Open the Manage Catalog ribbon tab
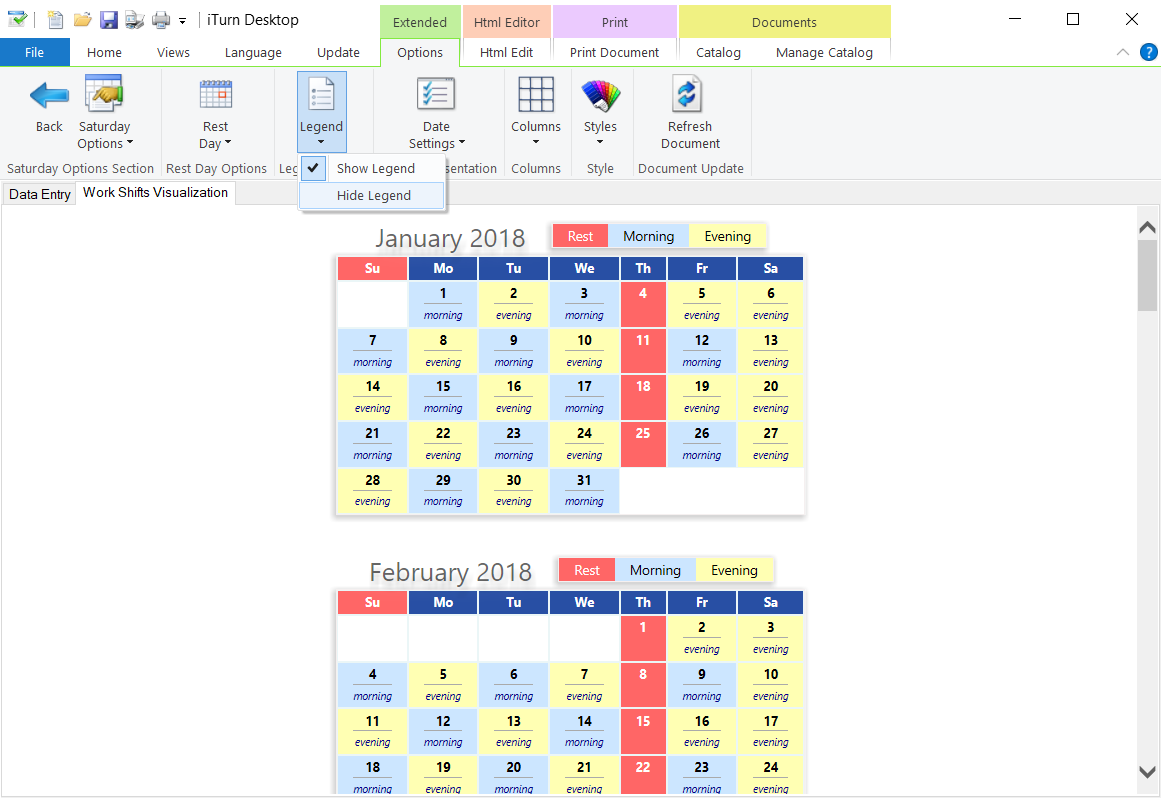This screenshot has width=1161, height=799. (x=824, y=53)
